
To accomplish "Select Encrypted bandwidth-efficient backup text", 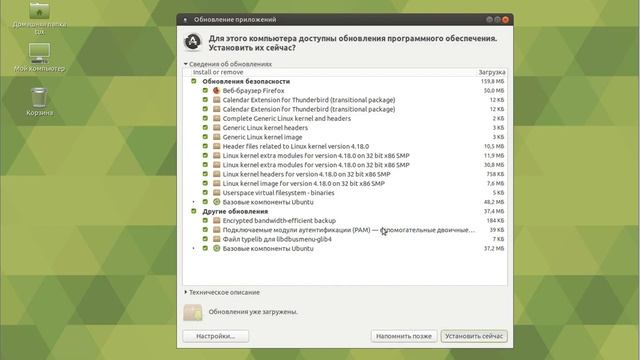I will [279, 220].
